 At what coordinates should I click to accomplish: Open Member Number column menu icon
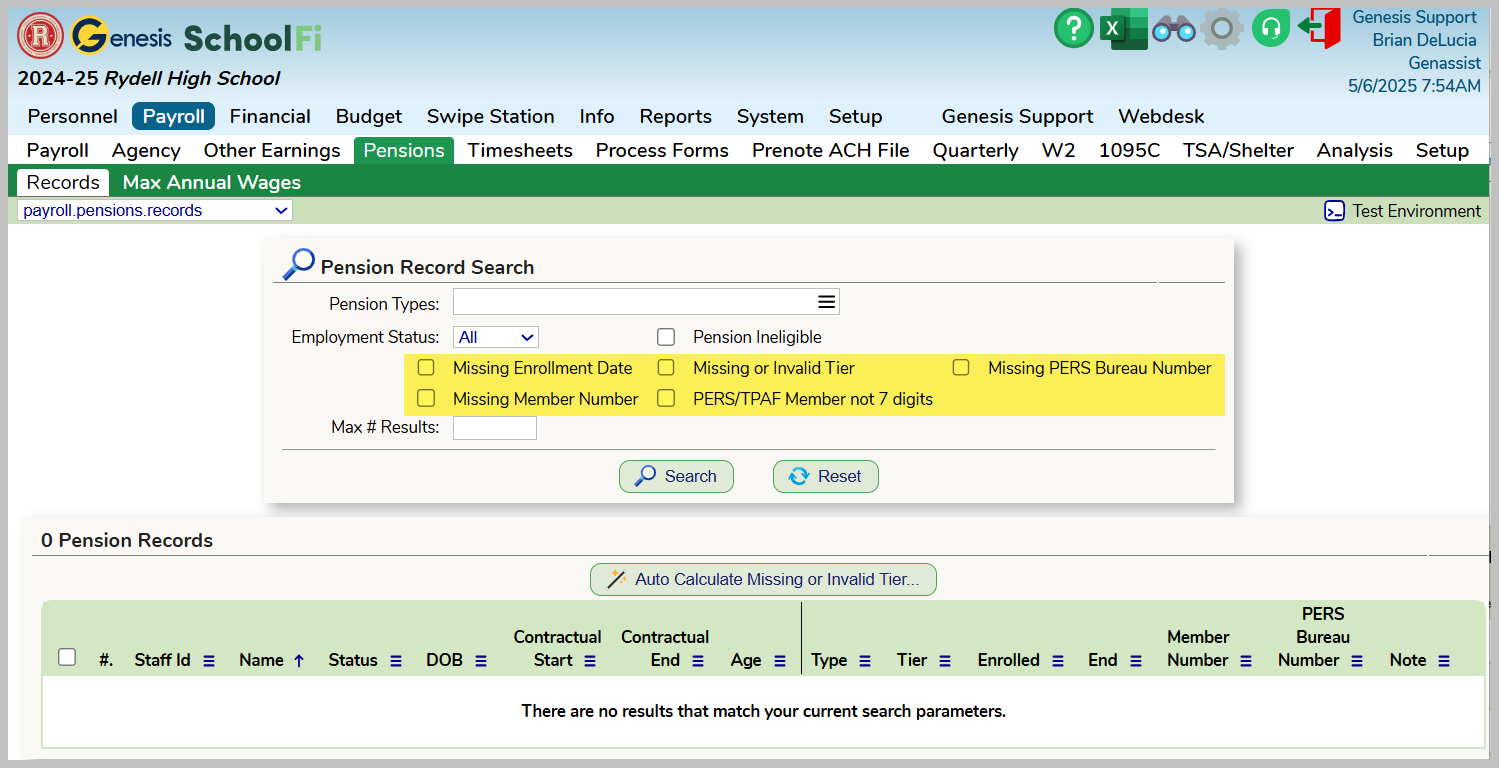click(1246, 661)
